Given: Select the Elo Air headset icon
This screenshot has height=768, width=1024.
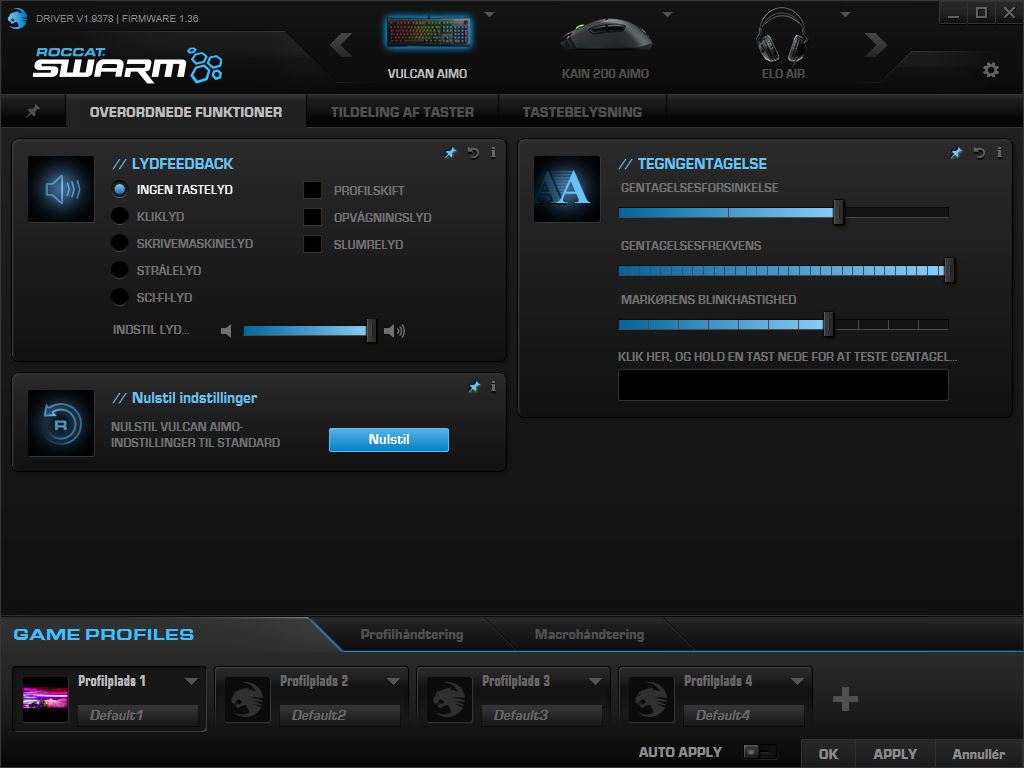Looking at the screenshot, I should point(782,35).
